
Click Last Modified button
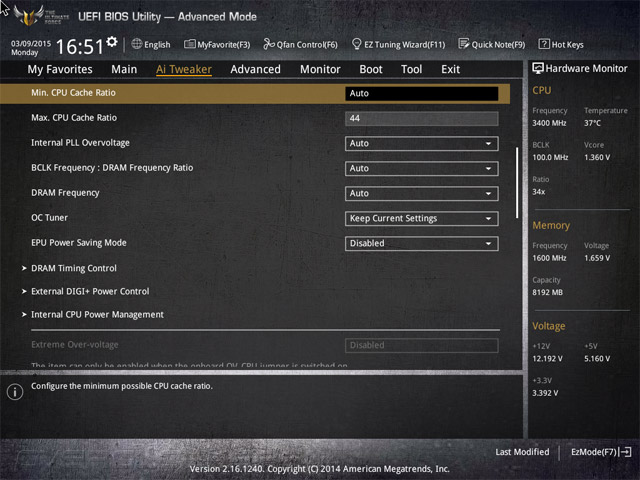click(522, 452)
